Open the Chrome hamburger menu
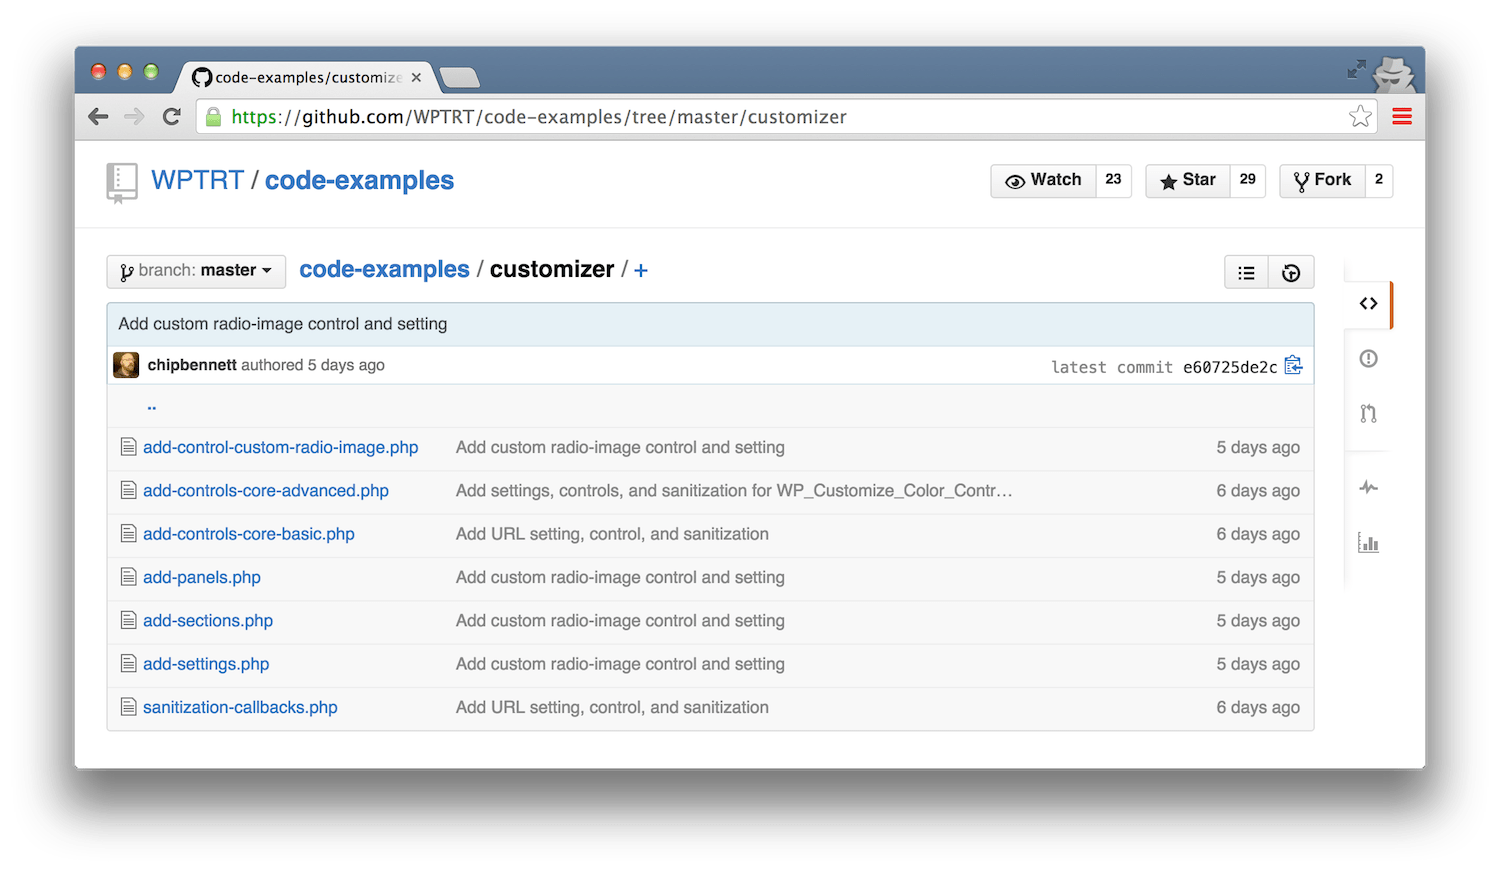 1402,117
